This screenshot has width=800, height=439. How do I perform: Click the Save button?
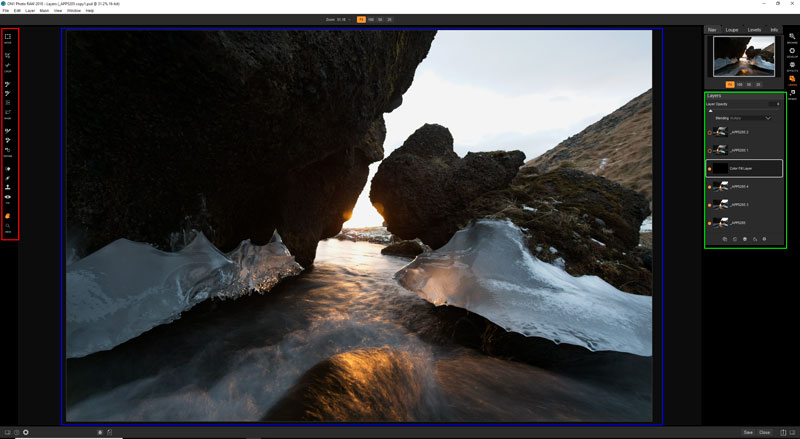[748, 432]
